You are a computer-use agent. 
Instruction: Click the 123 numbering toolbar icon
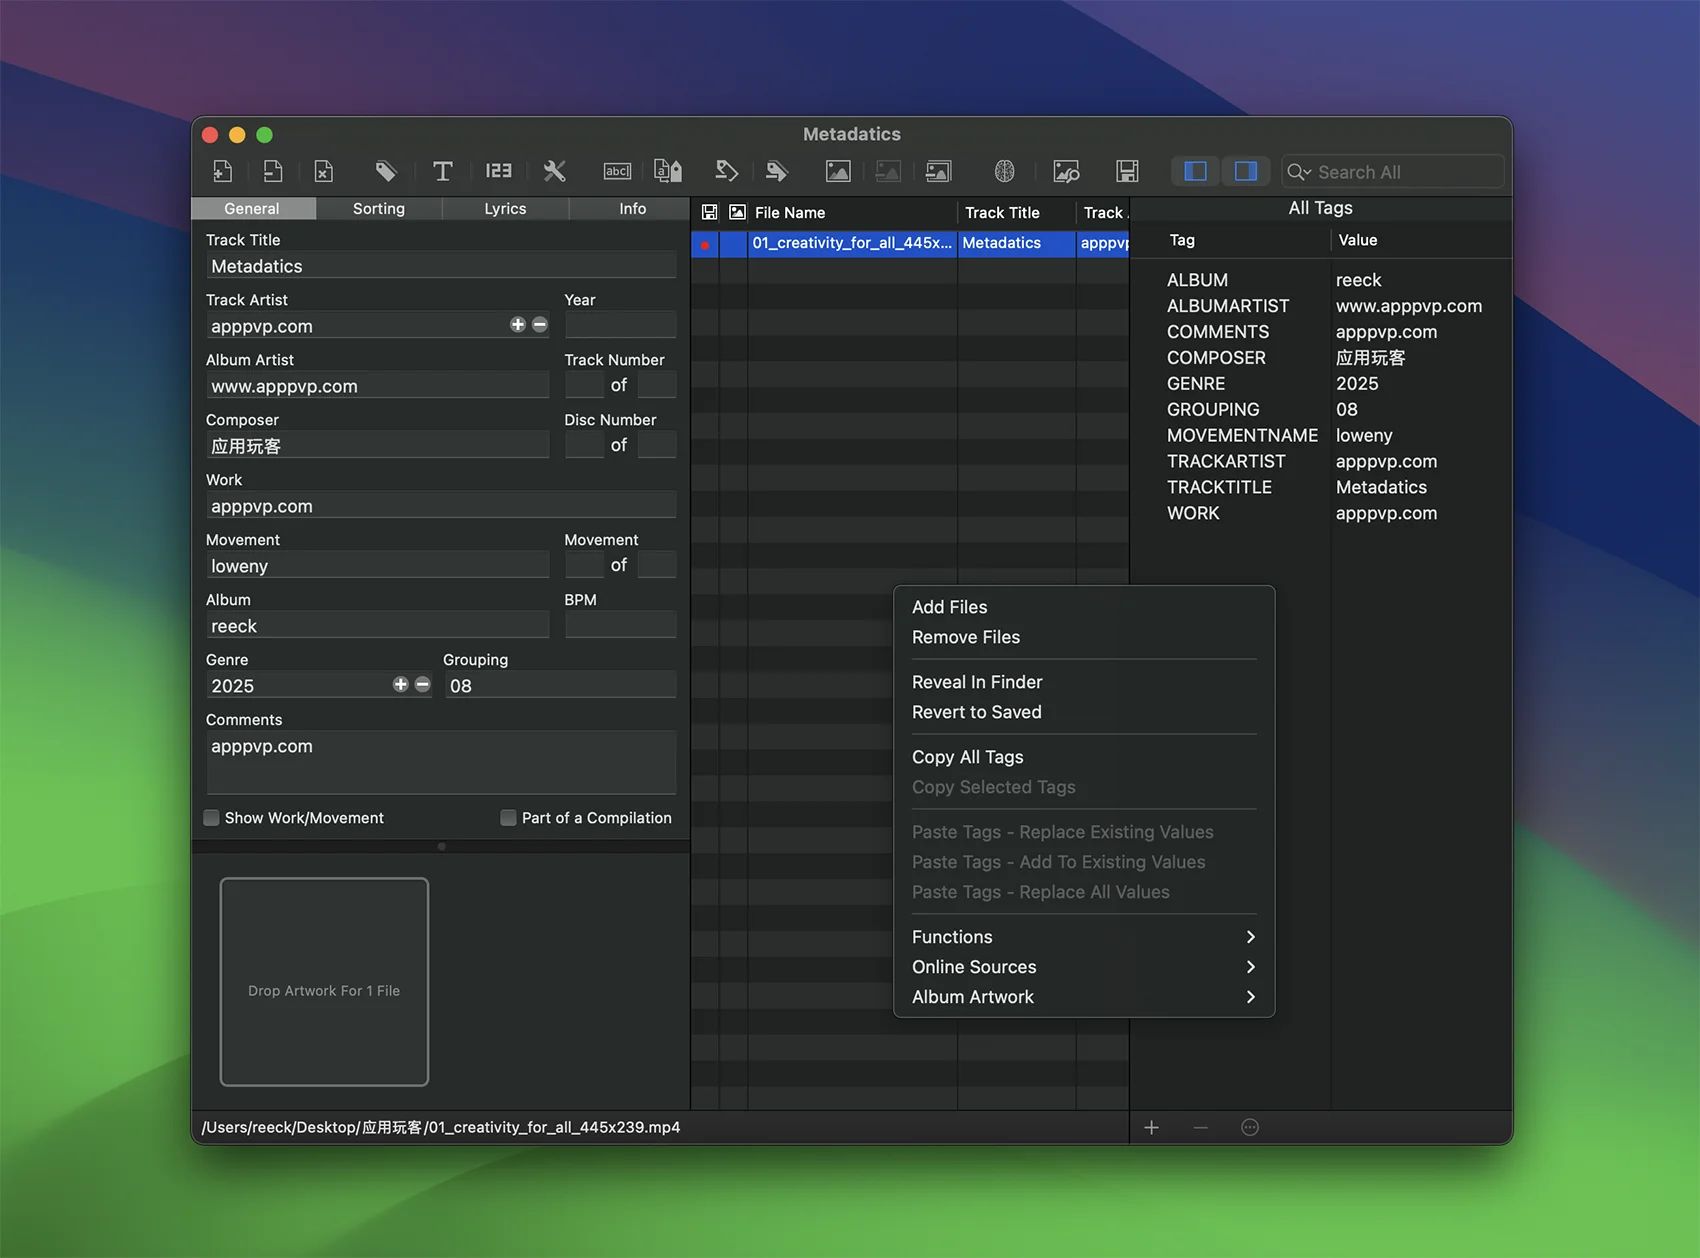click(498, 171)
